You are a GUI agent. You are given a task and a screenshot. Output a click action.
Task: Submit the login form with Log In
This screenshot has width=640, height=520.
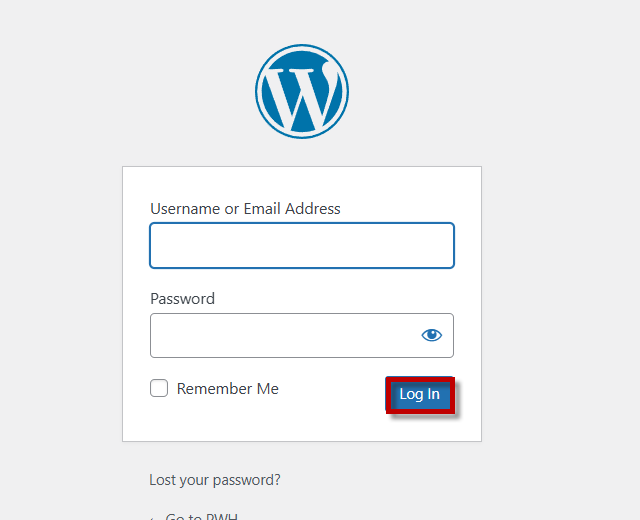coord(419,394)
